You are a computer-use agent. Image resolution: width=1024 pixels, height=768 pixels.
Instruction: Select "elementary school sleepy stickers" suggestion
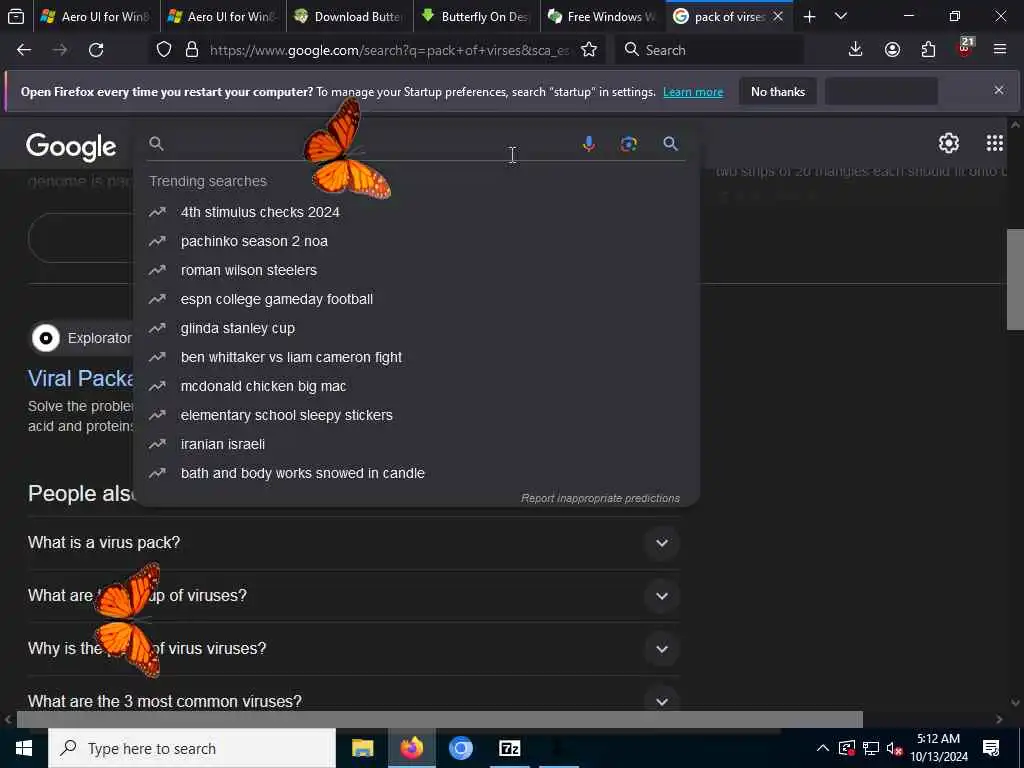pos(416,415)
